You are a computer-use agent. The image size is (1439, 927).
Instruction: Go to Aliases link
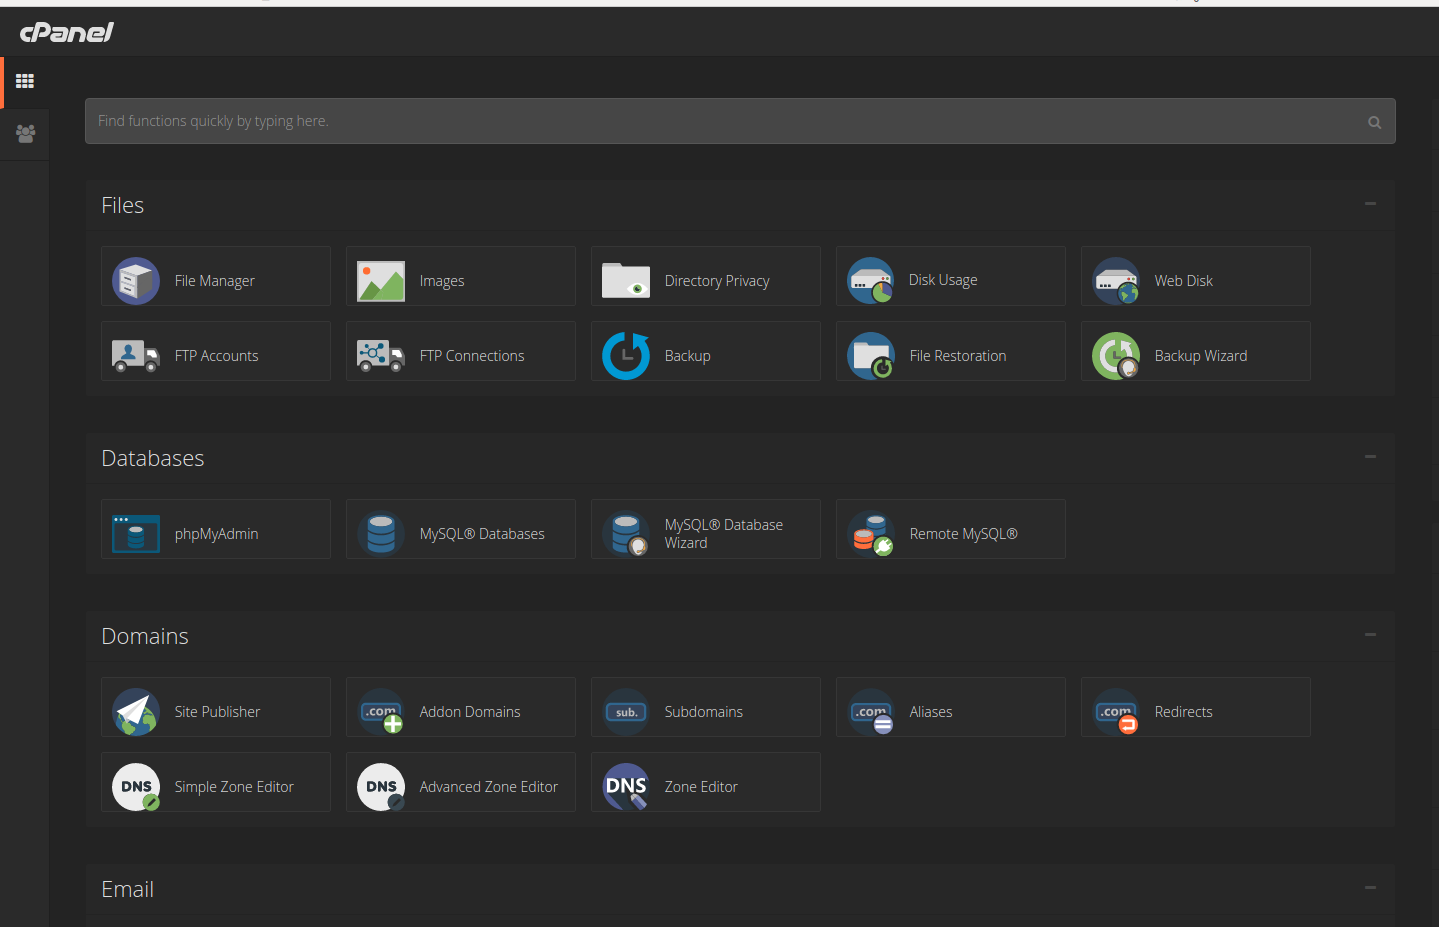click(x=931, y=712)
